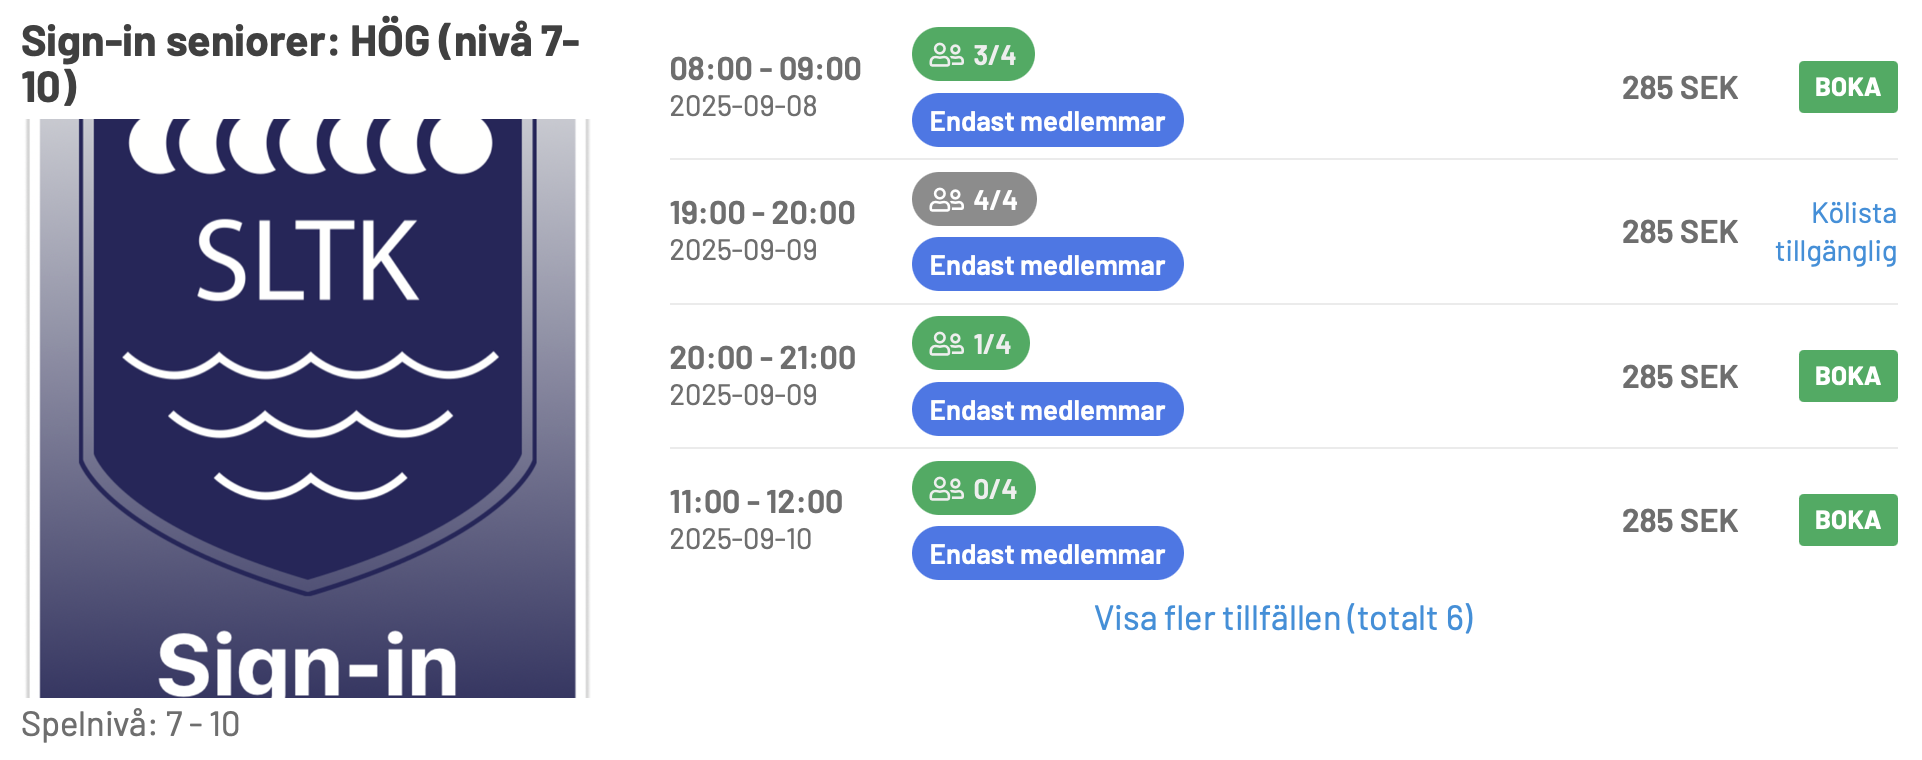Book the 11:00 - 12:00 session with BOKA
Screen dimensions: 1922x760
1847,520
